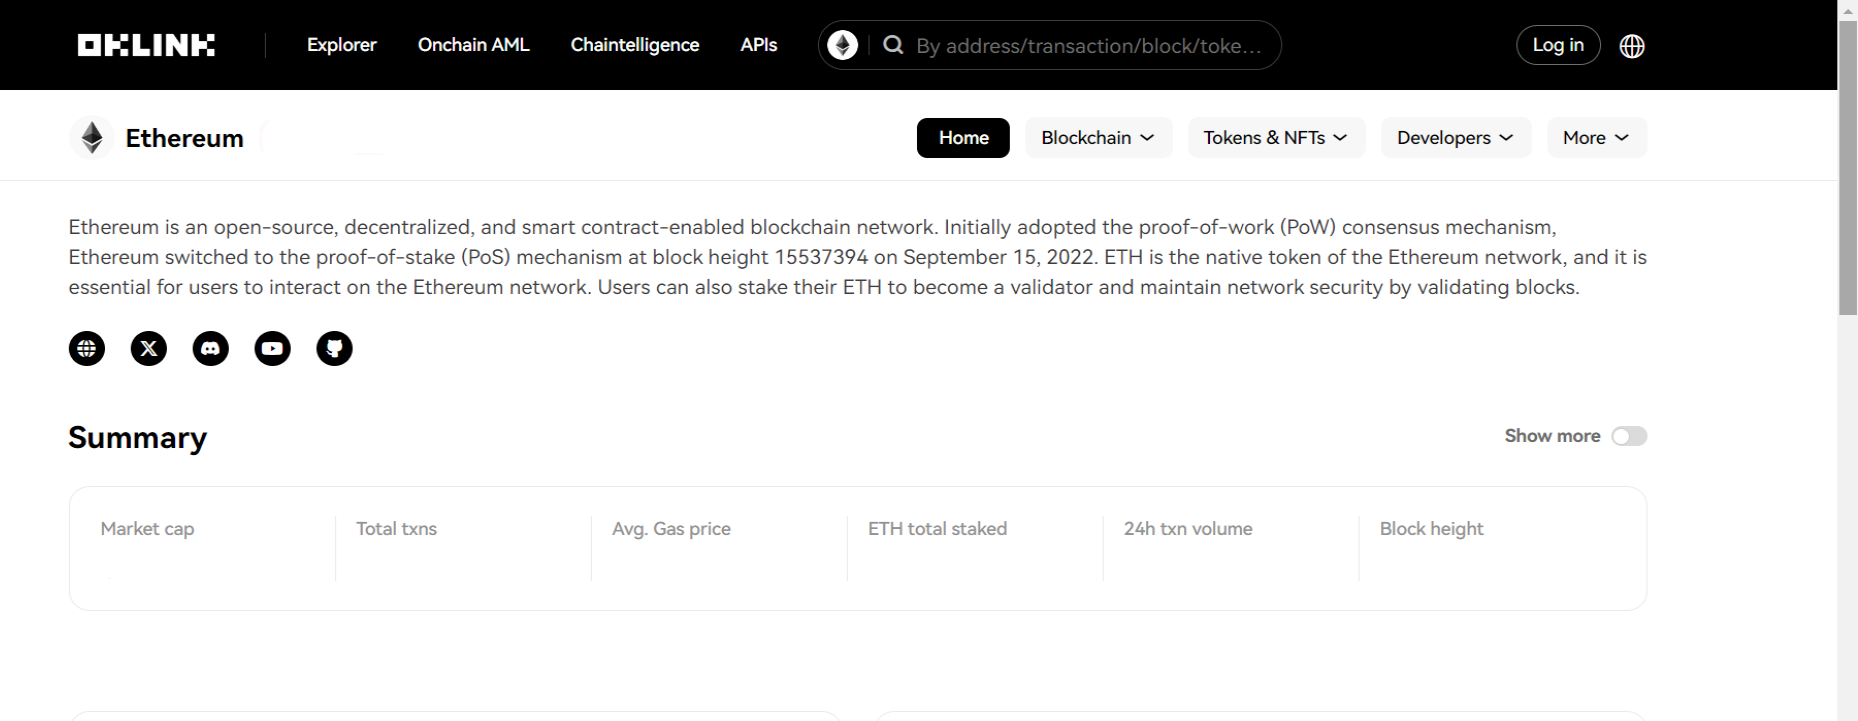Open the language globe icon
Image resolution: width=1858 pixels, height=721 pixels.
[x=1632, y=46]
